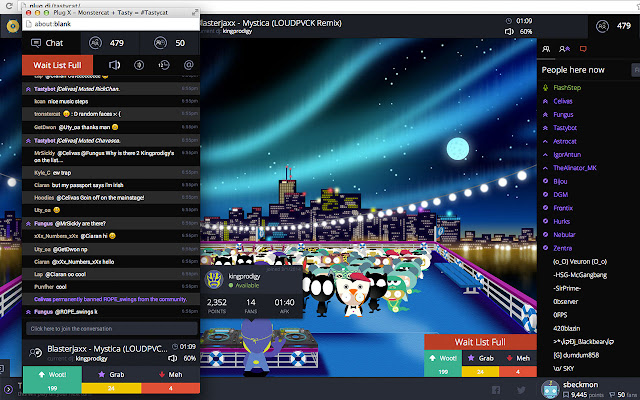This screenshot has height=400, width=640.
Task: Click the volume speaker icon at 60% in main header
Action: 509,31
